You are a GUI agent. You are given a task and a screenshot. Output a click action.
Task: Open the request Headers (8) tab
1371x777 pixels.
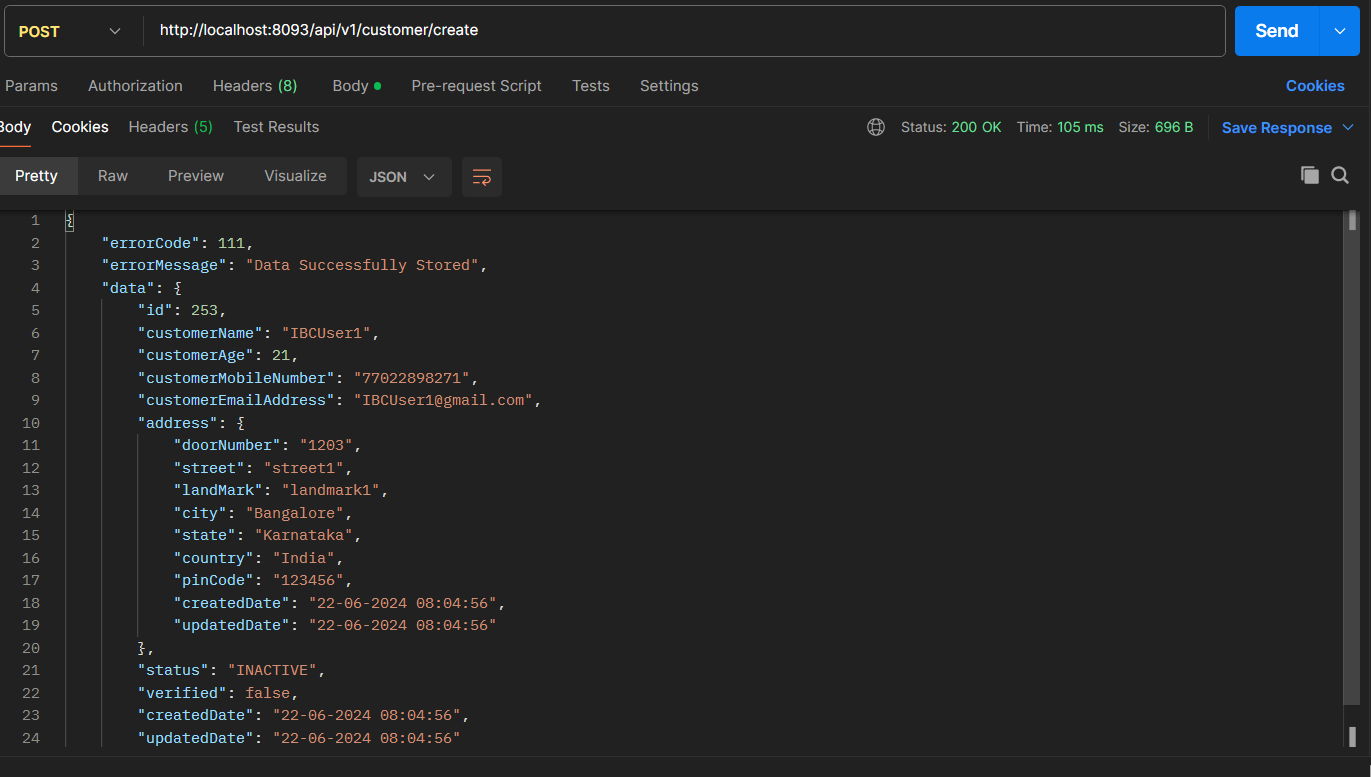coord(255,86)
